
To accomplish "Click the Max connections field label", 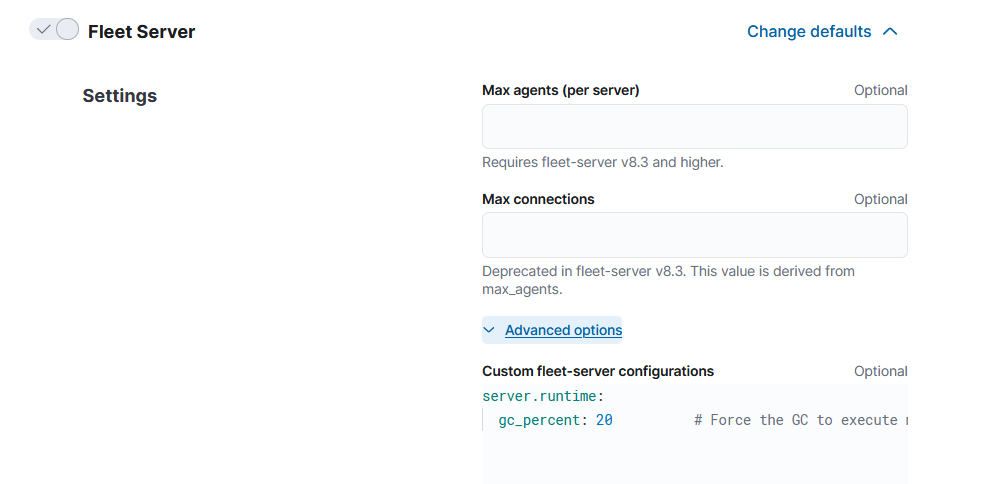I will click(x=538, y=199).
